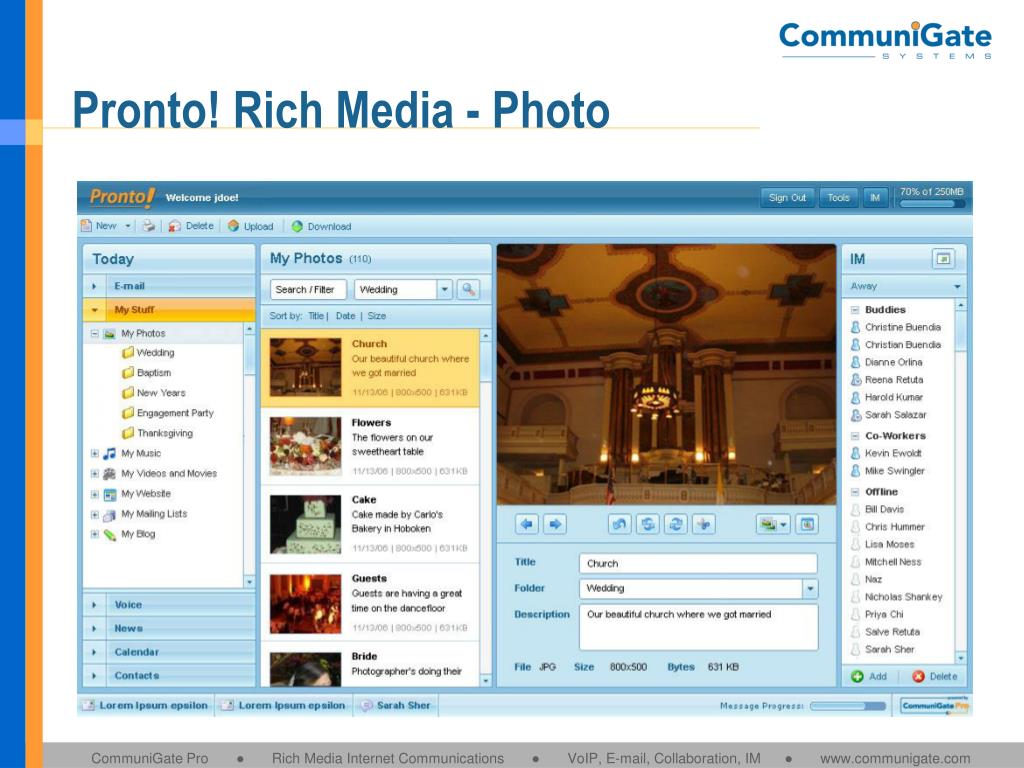Expand the Voice section
Screen dimensions: 1024x768
point(169,605)
